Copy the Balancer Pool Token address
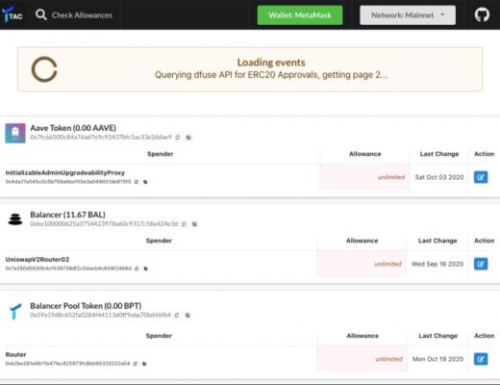 click(x=177, y=315)
